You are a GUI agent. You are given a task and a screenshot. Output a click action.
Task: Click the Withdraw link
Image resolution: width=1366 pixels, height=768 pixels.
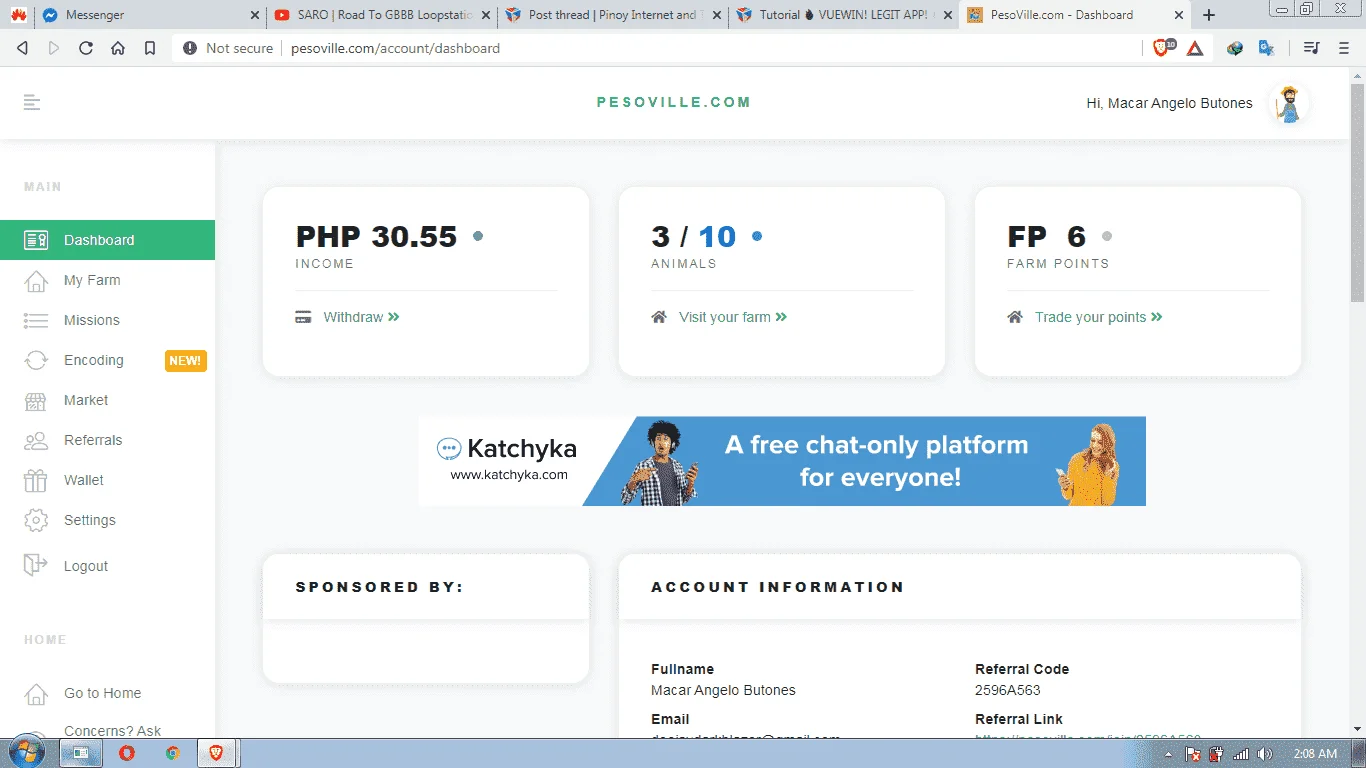click(361, 317)
